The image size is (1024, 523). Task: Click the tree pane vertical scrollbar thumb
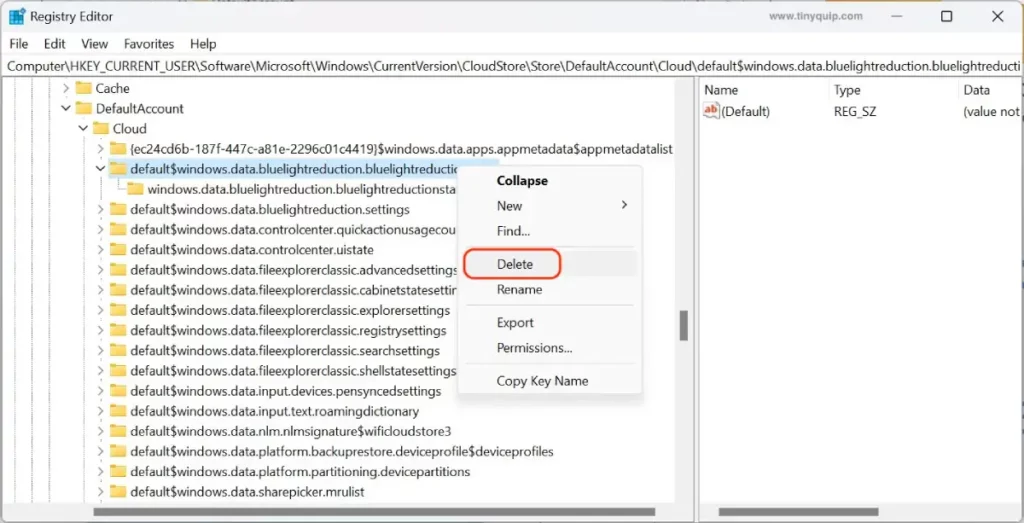pyautogui.click(x=684, y=325)
